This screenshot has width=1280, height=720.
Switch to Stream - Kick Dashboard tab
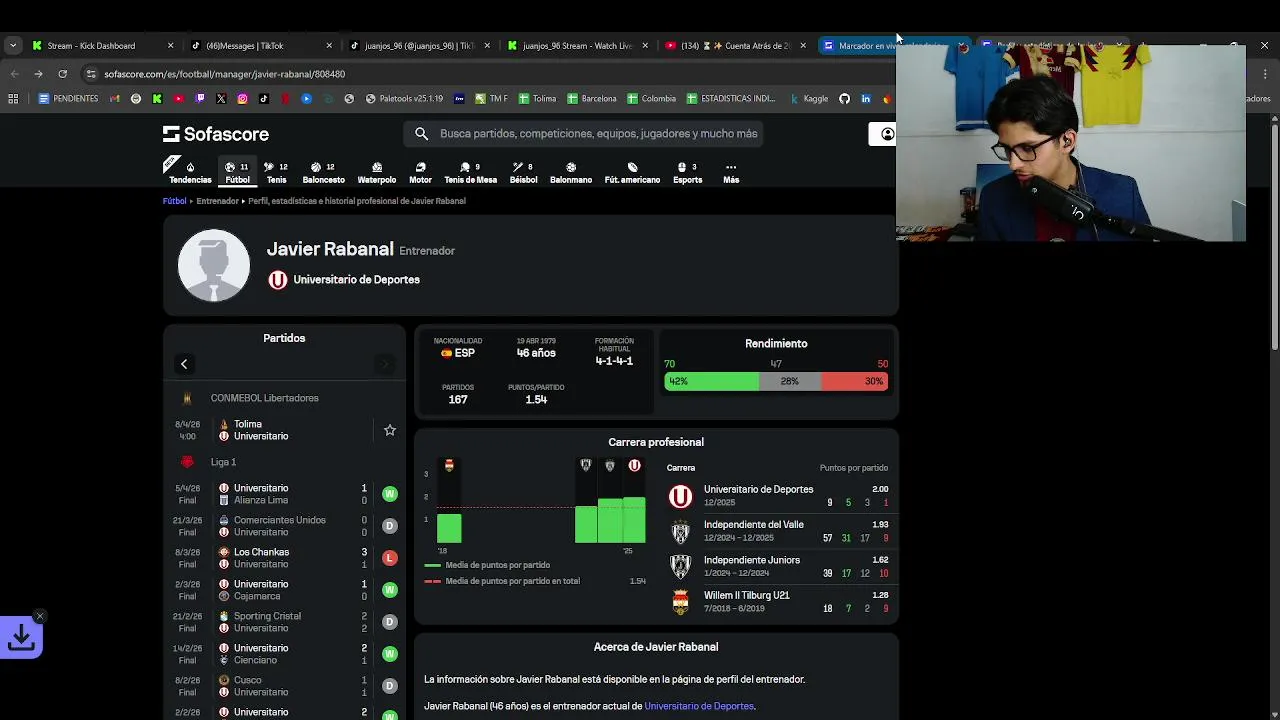[x=103, y=46]
